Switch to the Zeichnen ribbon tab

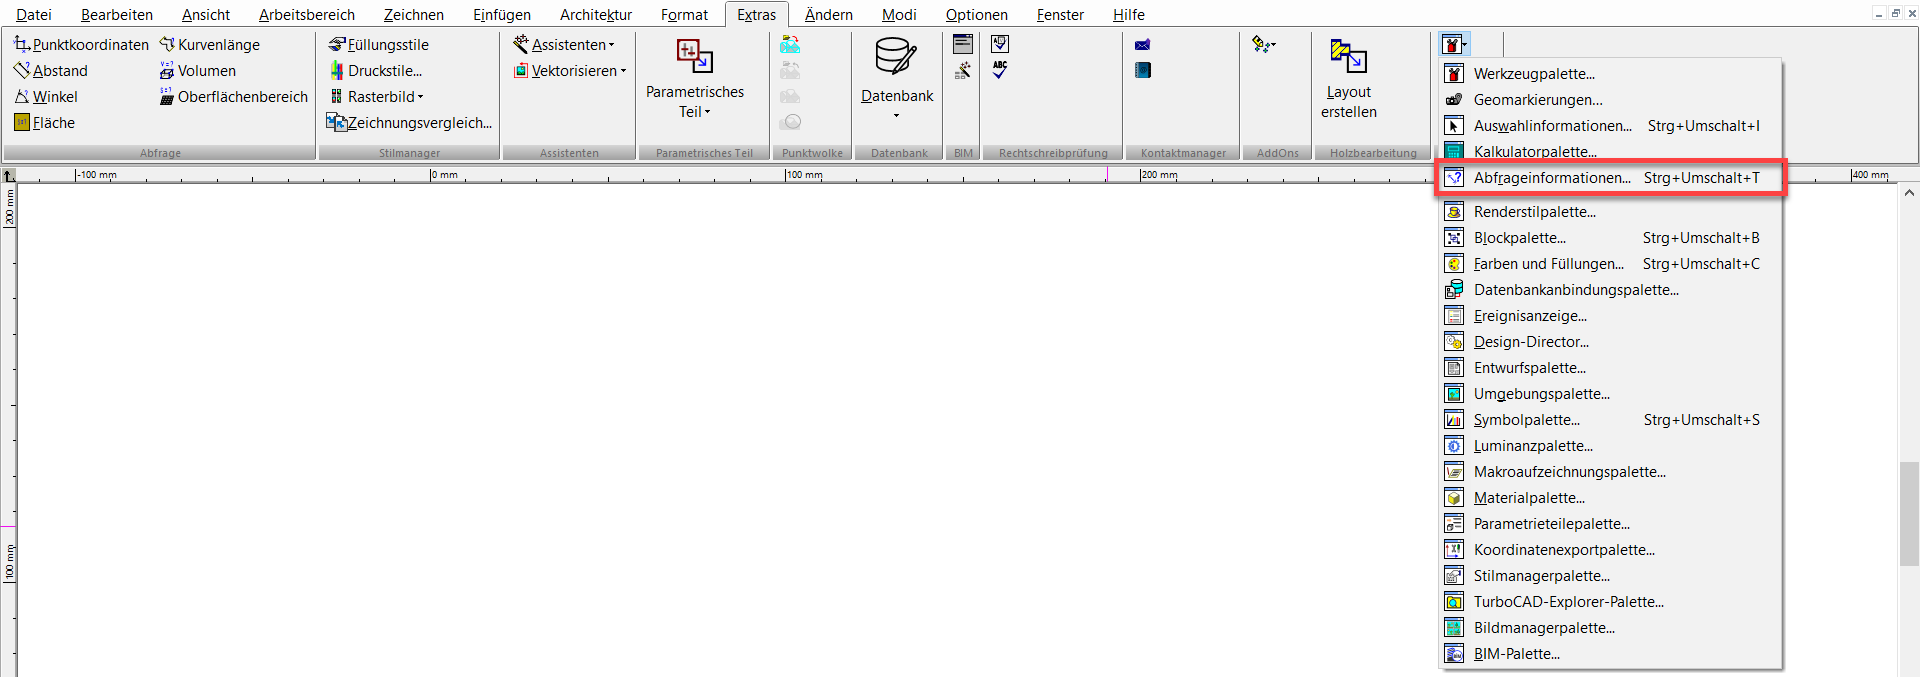414,15
